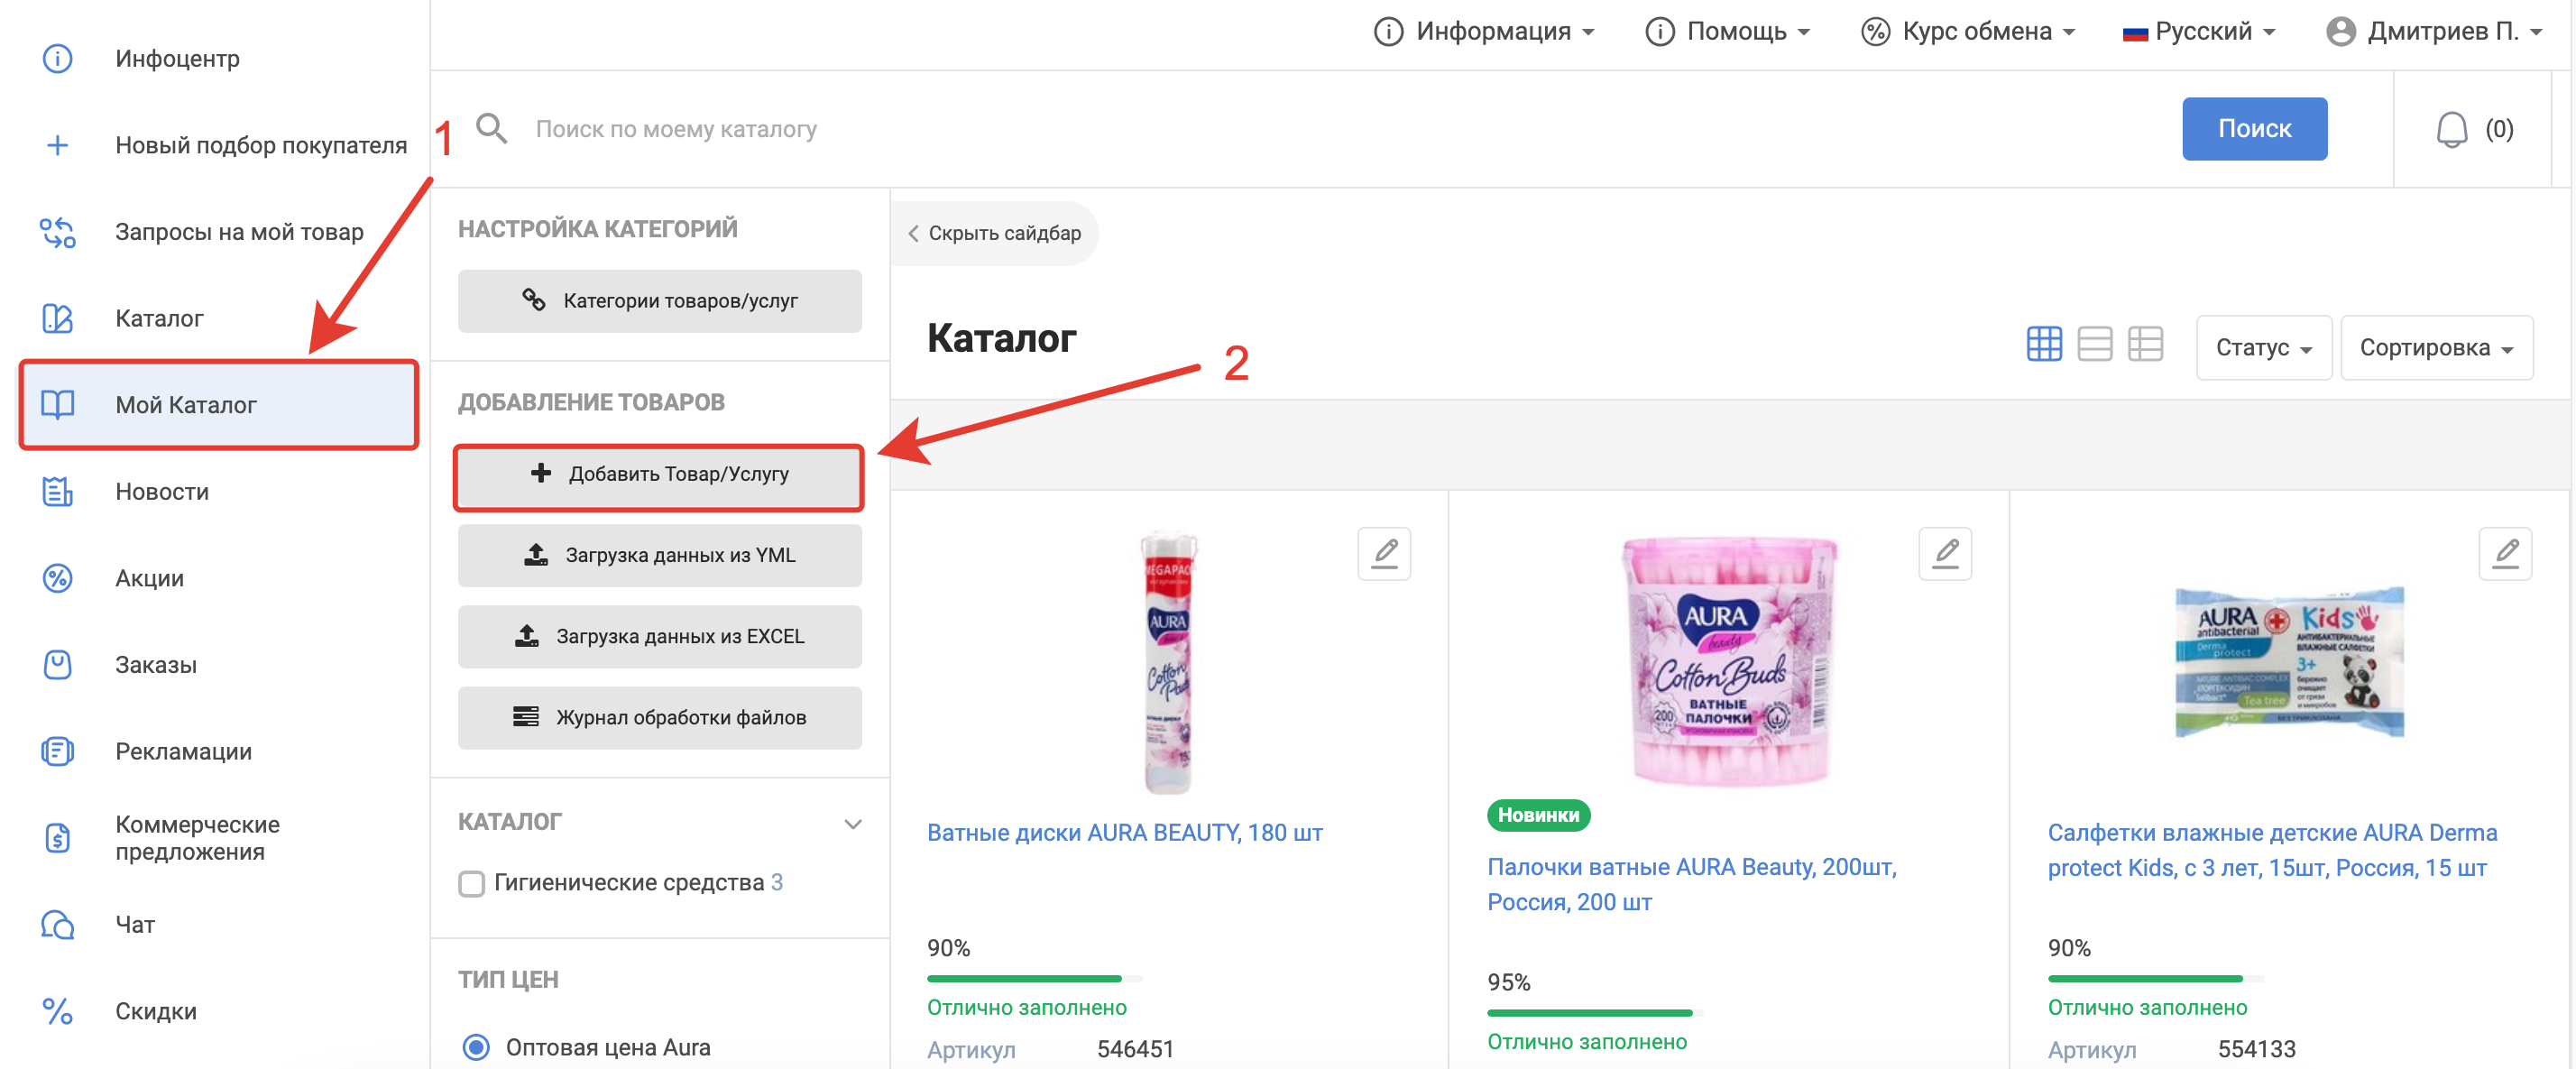Screen dimensions: 2576x1069
Task: Click edit pencil on Ватные диски product
Action: tap(1384, 553)
